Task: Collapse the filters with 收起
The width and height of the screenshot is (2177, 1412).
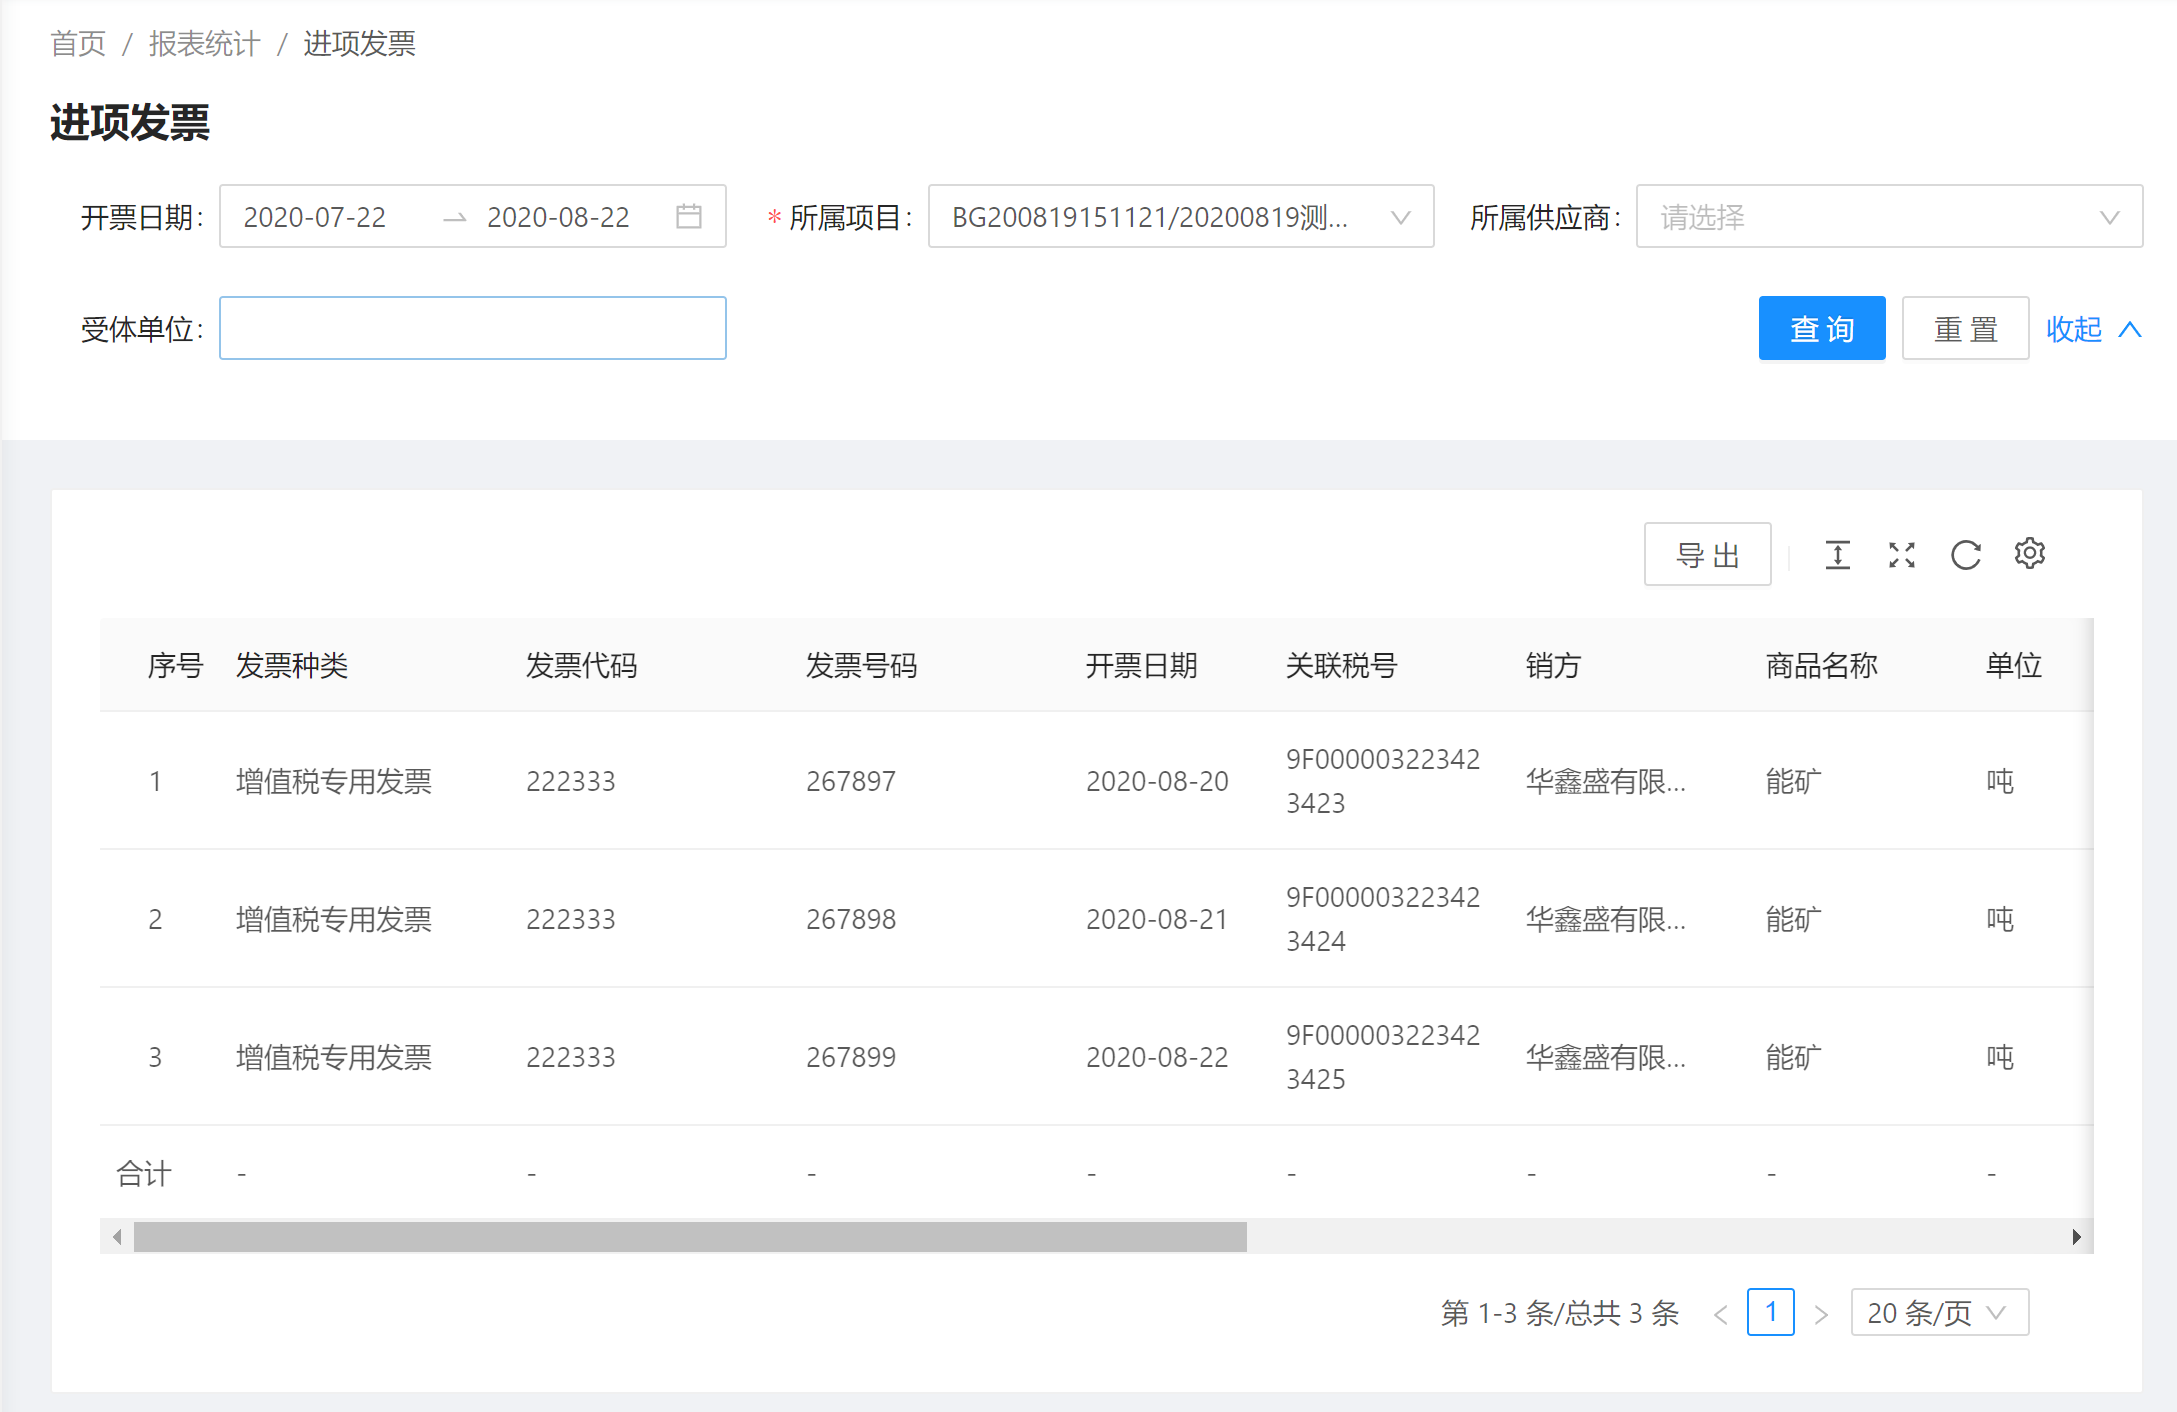Action: click(2092, 329)
